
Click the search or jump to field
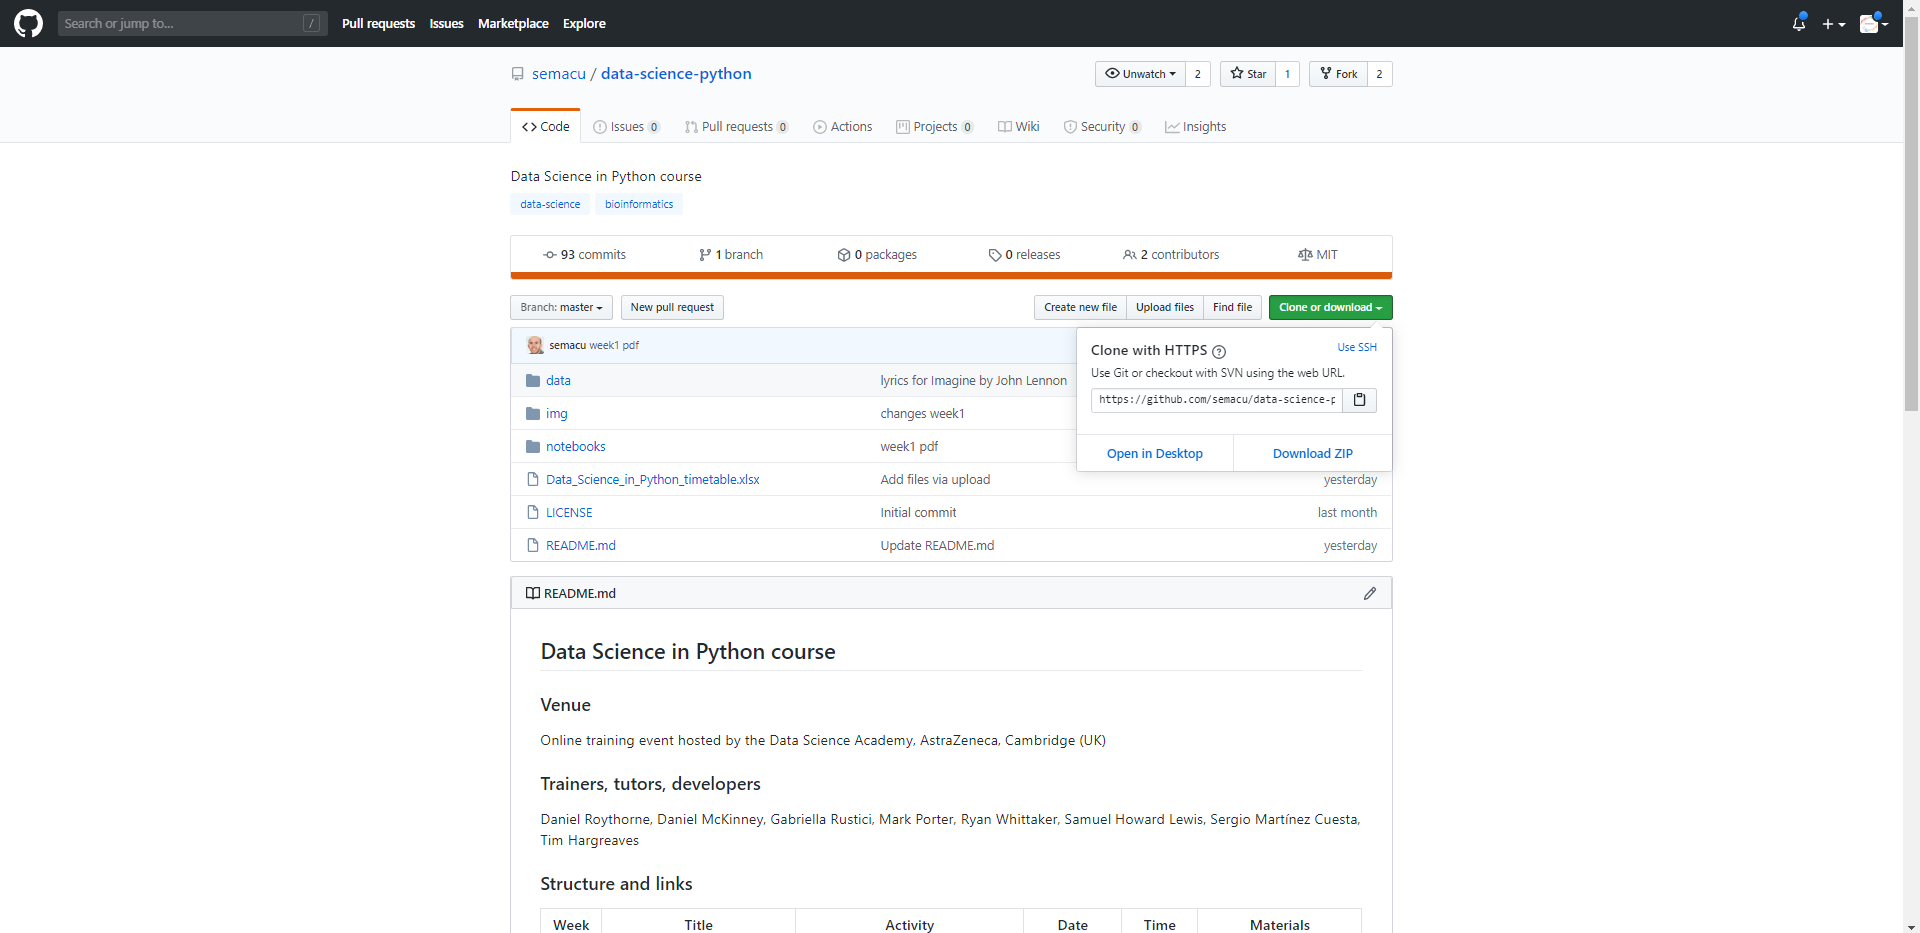click(192, 23)
